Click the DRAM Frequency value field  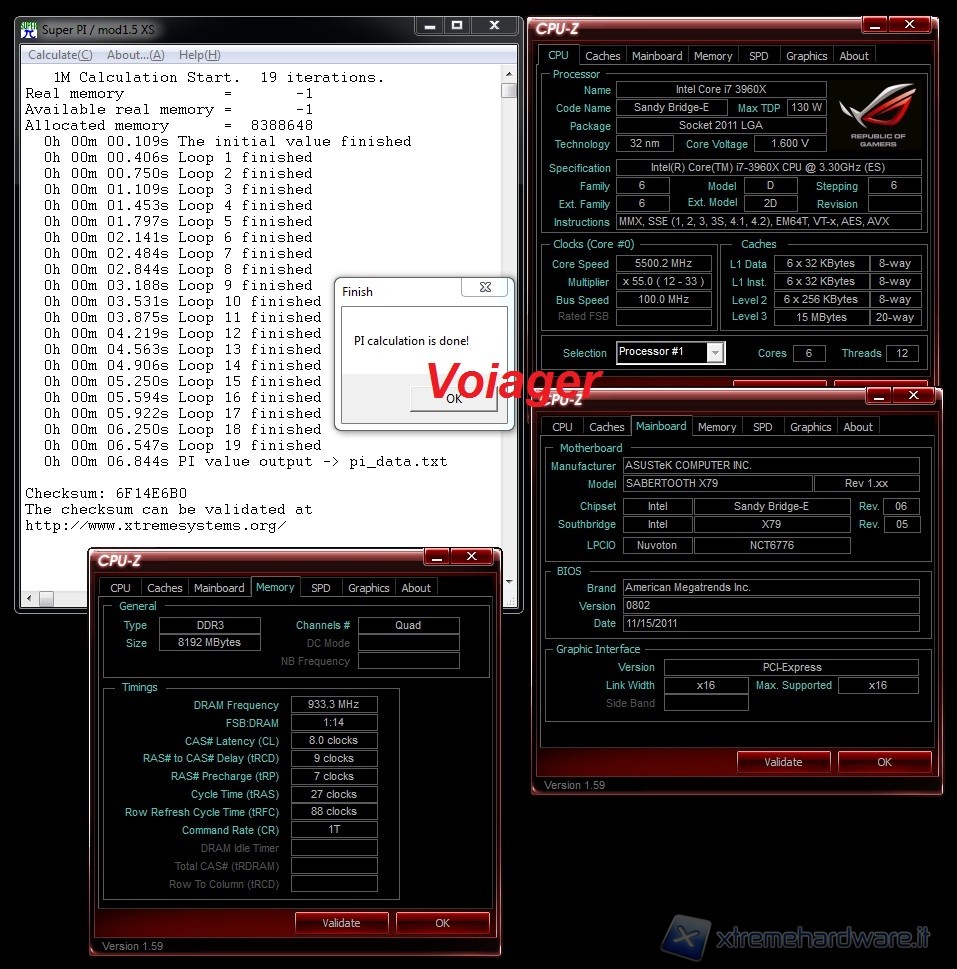(x=334, y=705)
